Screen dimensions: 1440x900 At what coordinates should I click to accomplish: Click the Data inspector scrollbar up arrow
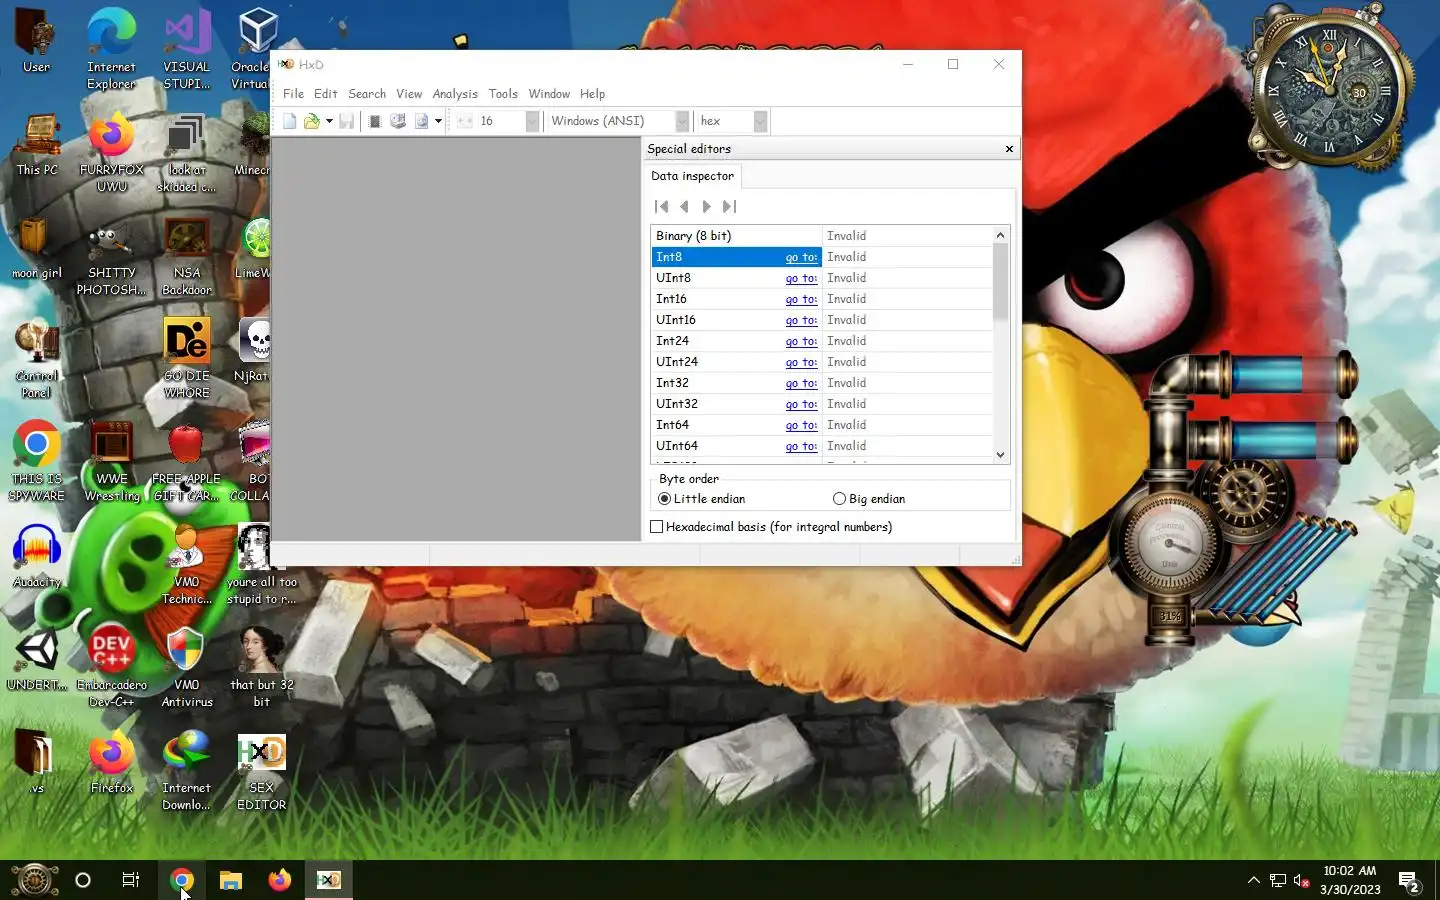pos(1000,235)
